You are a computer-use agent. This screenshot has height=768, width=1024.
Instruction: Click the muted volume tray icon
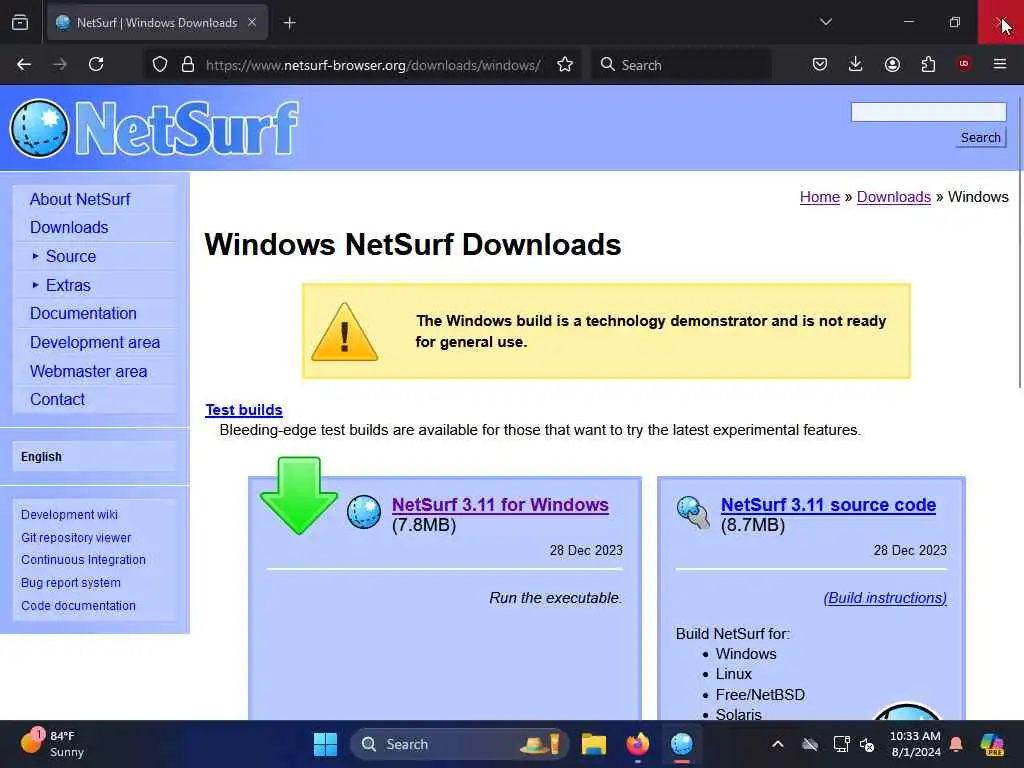click(x=867, y=744)
